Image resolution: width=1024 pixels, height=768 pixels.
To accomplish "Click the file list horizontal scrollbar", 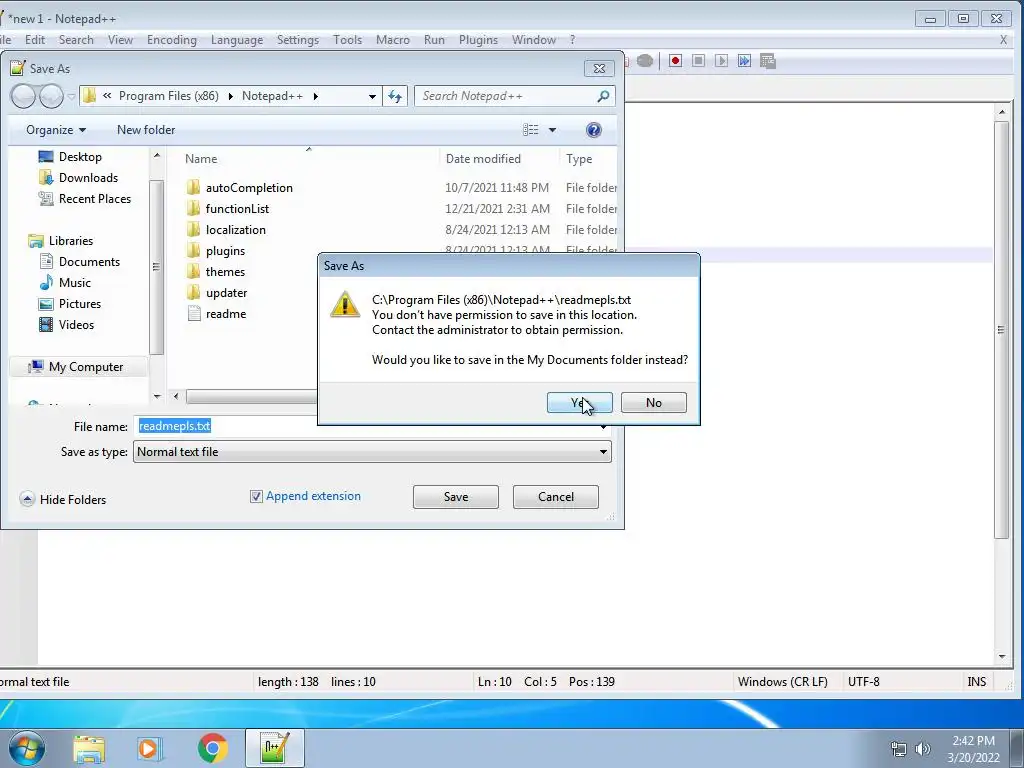I will [x=251, y=396].
